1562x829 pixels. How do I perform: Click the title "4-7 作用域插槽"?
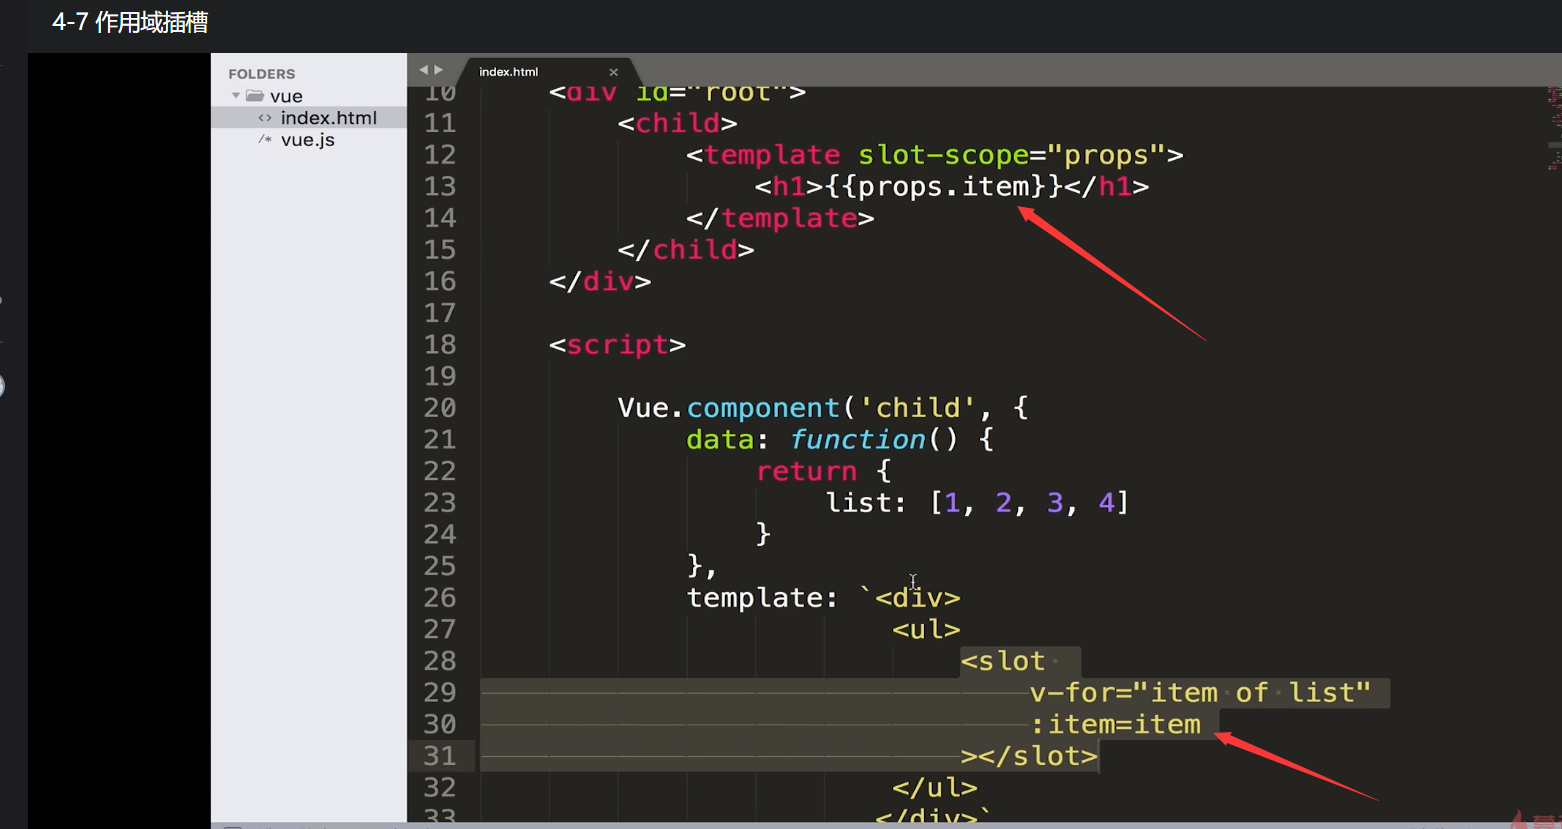tap(130, 22)
